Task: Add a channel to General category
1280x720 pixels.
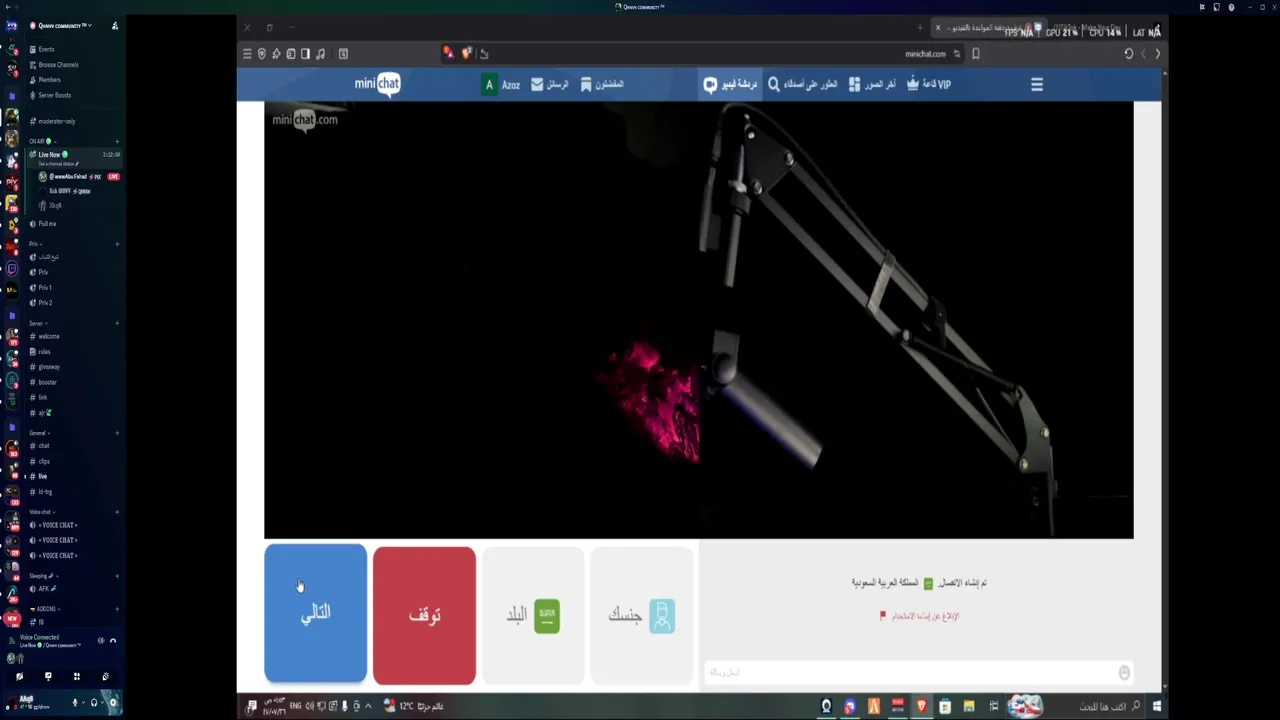Action: pos(117,433)
